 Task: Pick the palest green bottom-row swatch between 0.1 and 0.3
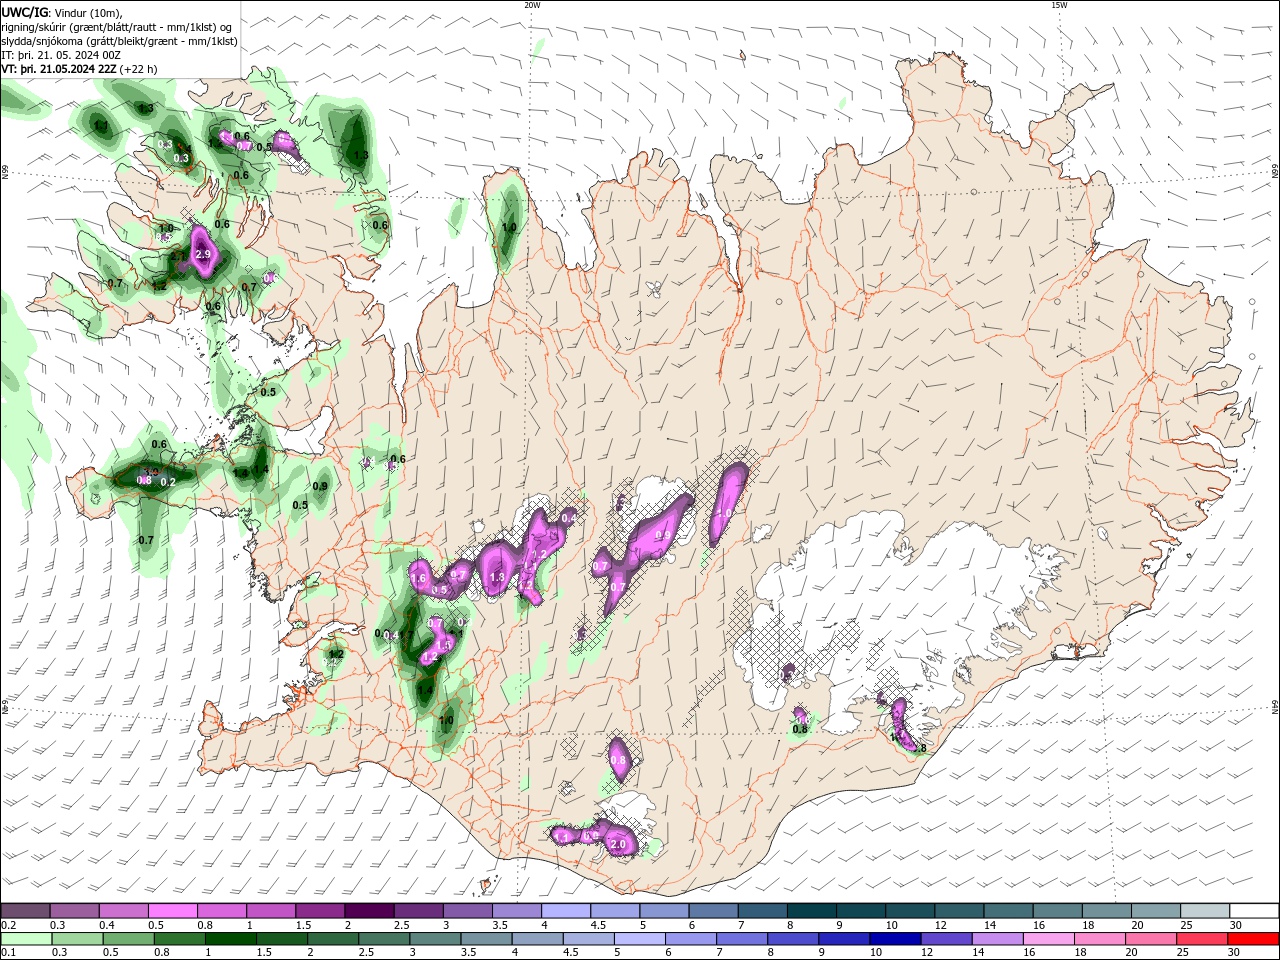(x=26, y=939)
